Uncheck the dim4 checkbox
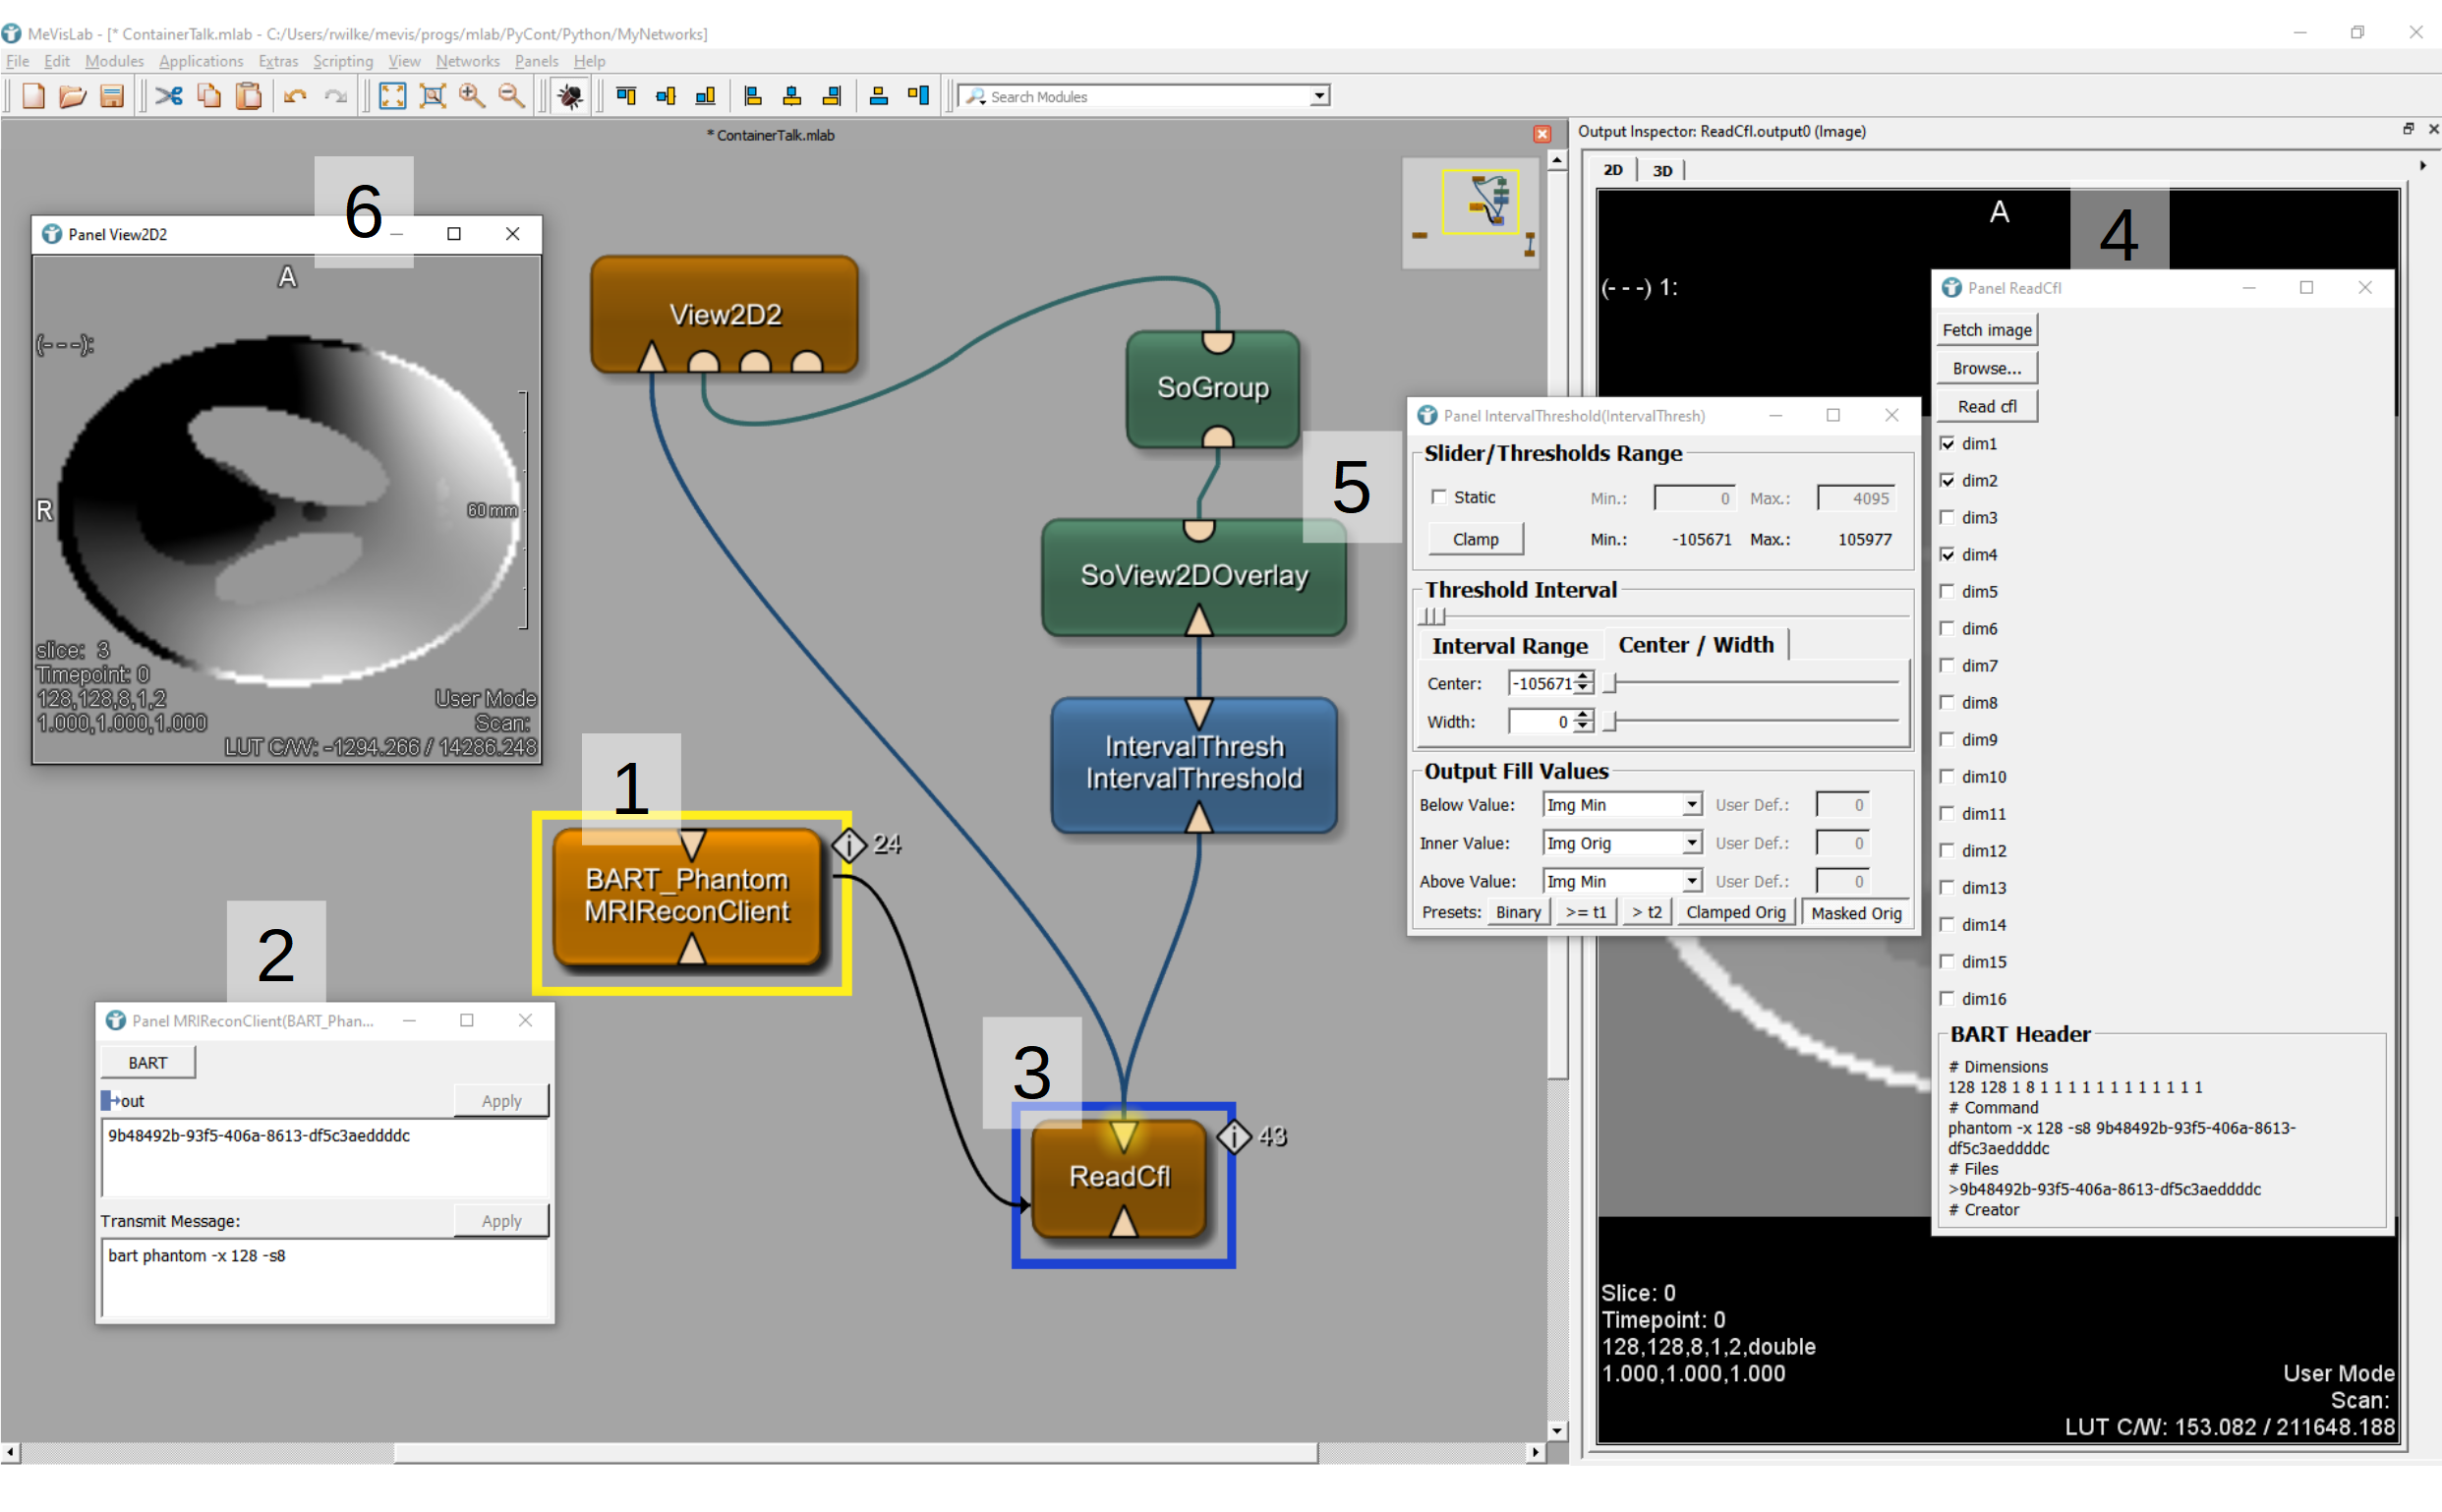 [1947, 554]
